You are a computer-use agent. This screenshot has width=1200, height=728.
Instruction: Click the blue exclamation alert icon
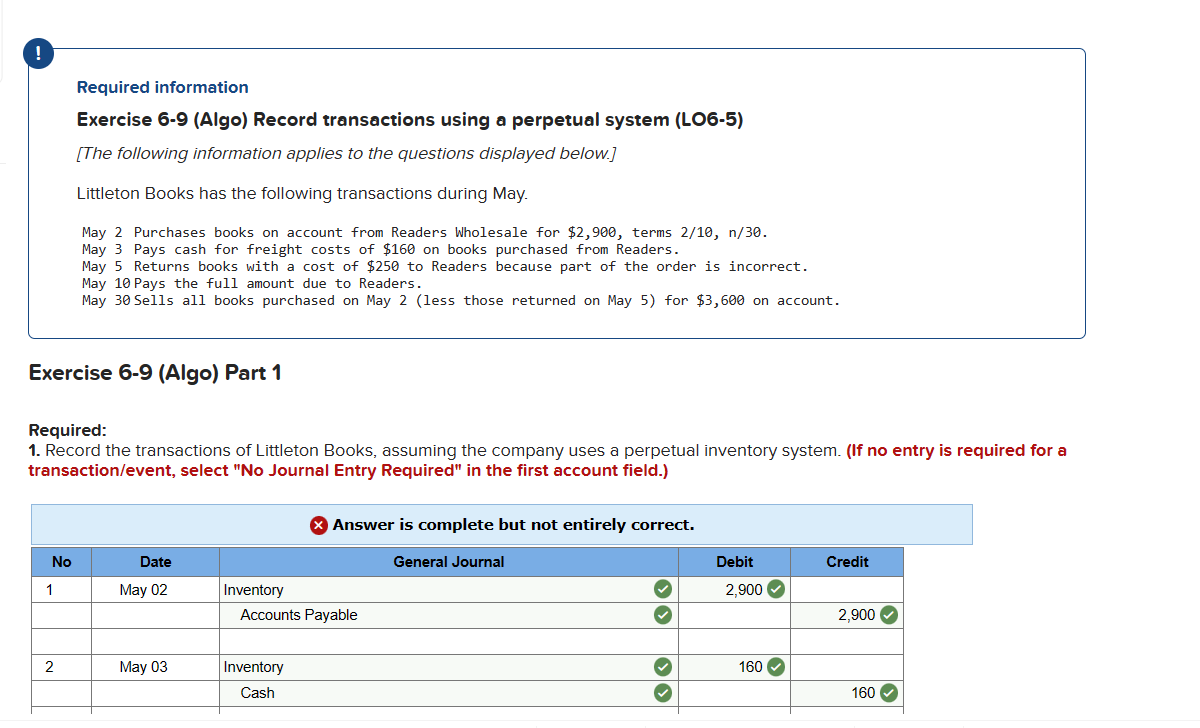pyautogui.click(x=38, y=54)
